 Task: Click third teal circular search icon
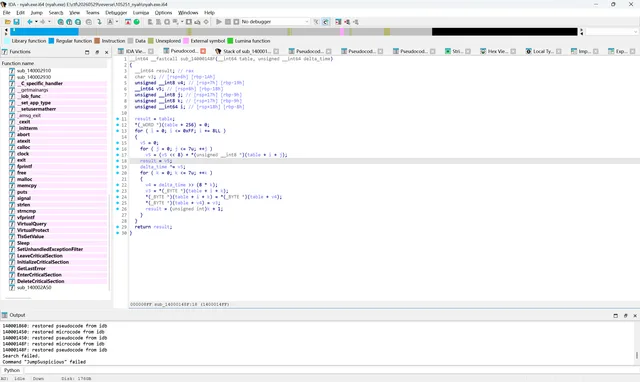pyautogui.click(x=78, y=22)
